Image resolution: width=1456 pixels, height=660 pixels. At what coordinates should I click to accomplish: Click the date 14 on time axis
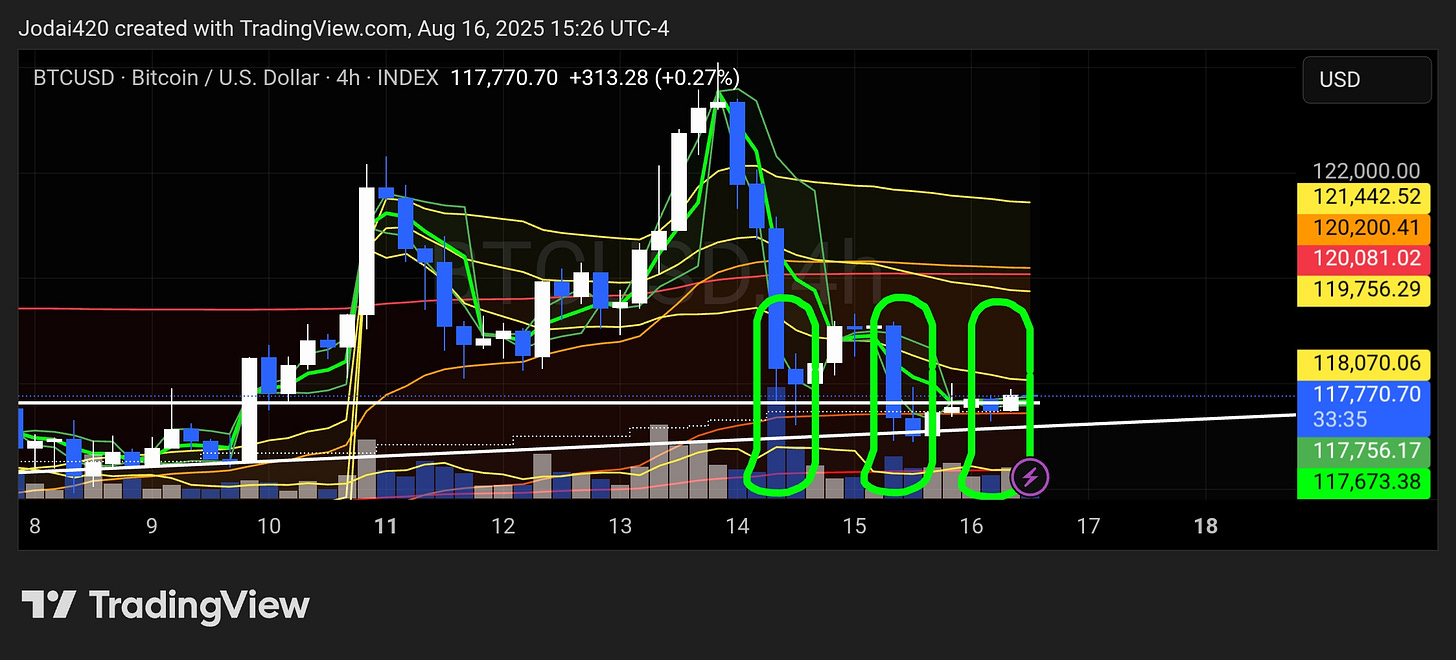(738, 525)
